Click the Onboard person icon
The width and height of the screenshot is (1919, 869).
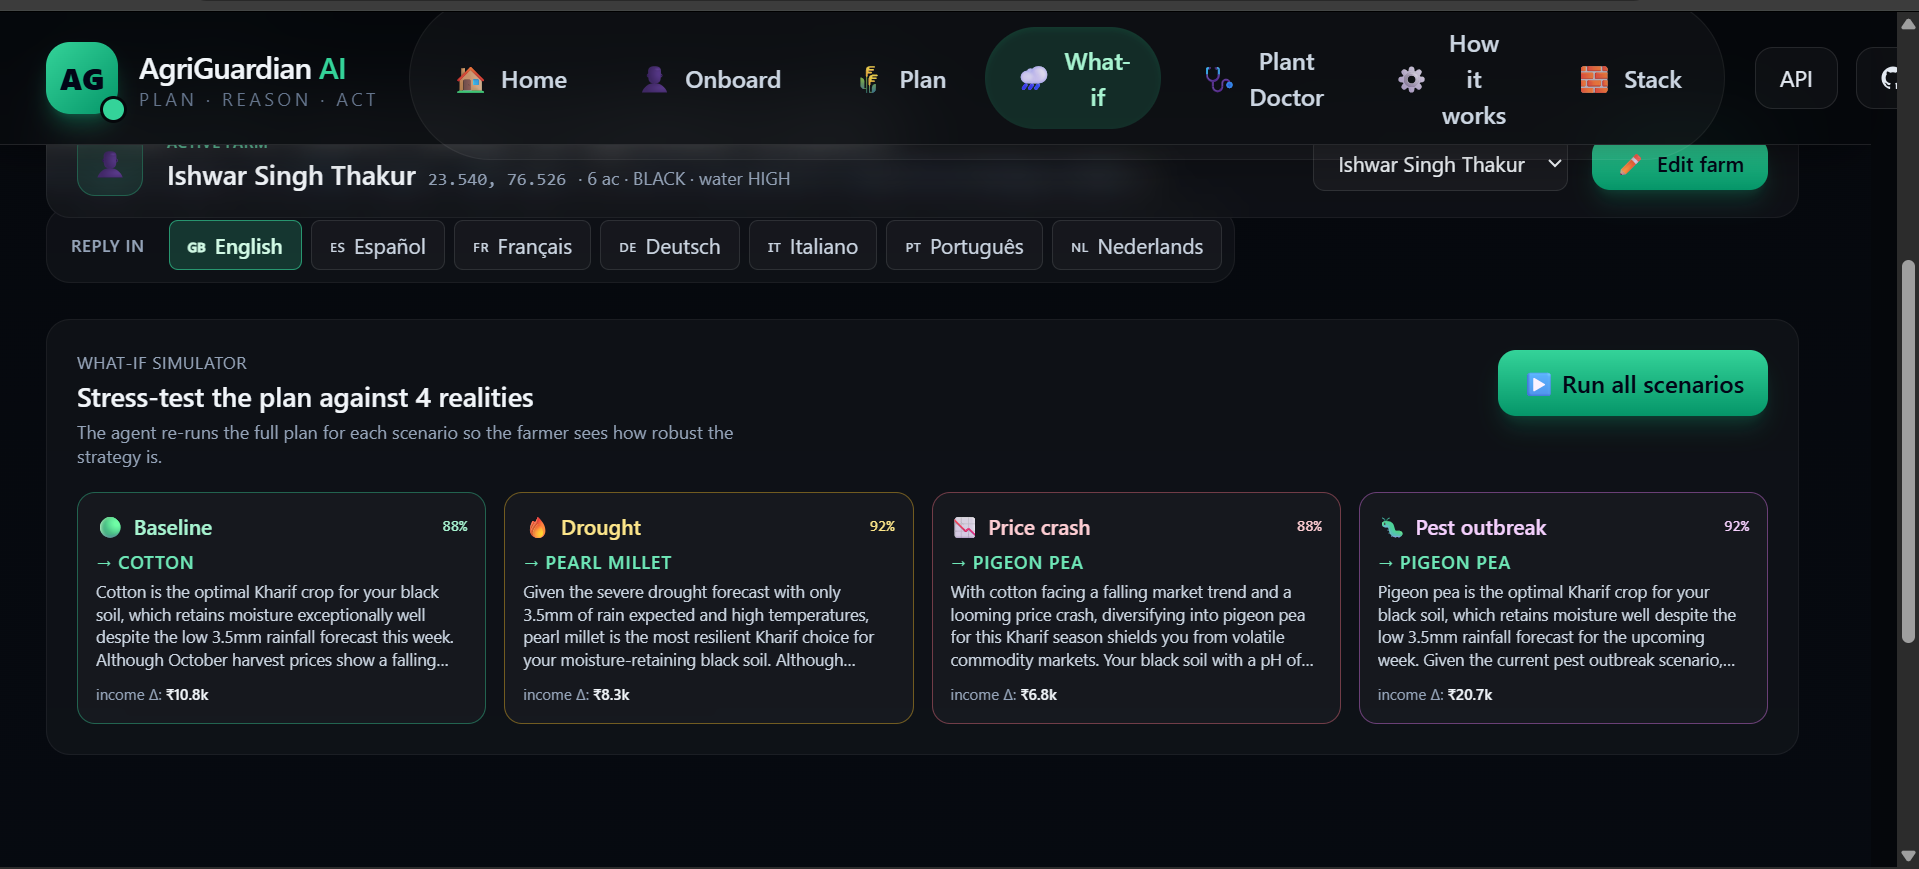coord(654,79)
